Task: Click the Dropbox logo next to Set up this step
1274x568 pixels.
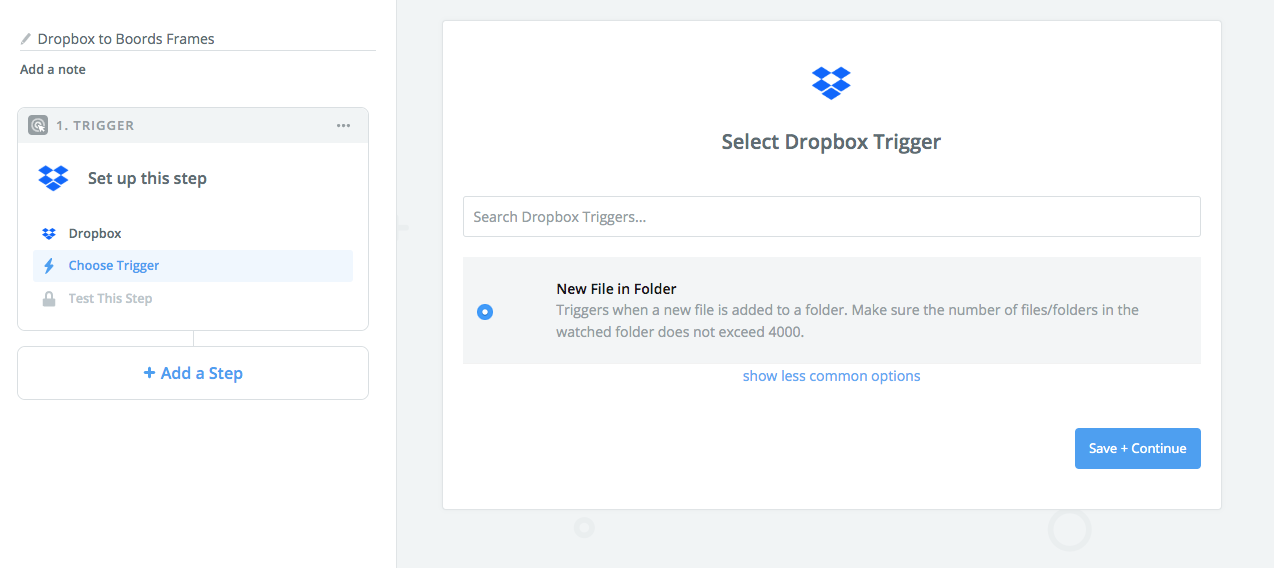Action: pyautogui.click(x=53, y=178)
